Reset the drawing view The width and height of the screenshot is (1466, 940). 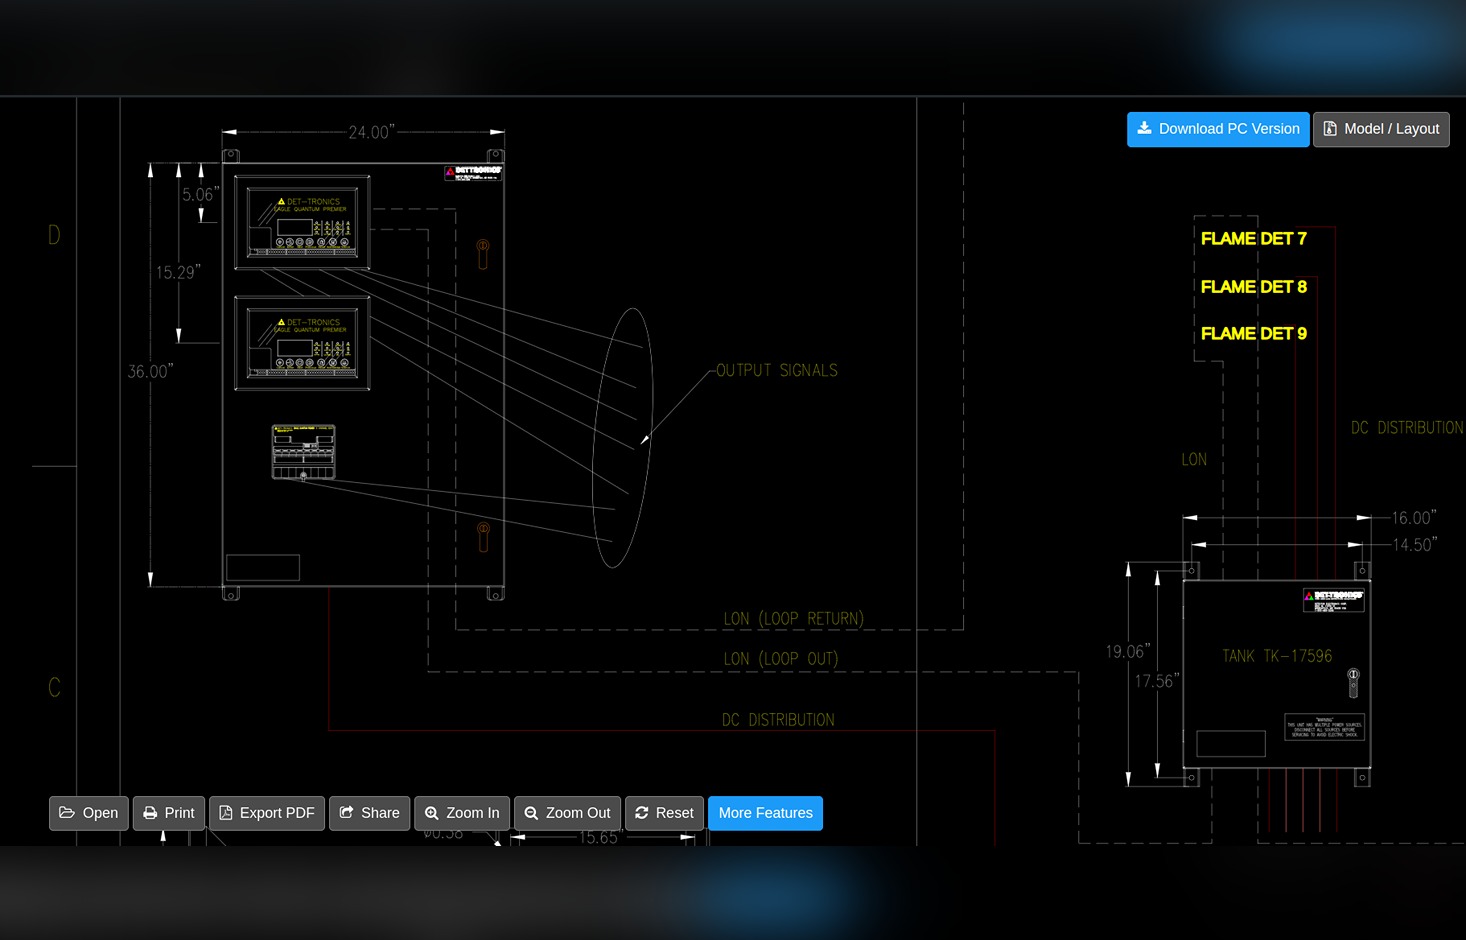(x=664, y=813)
